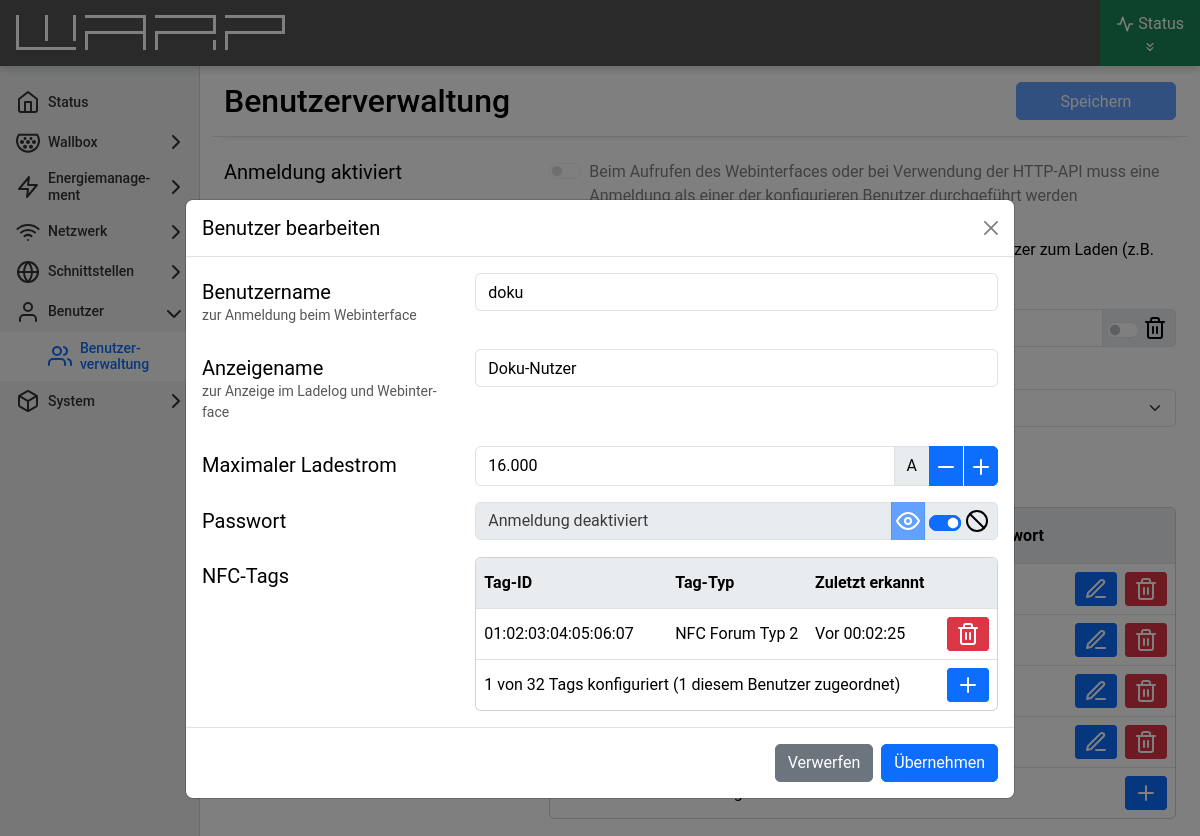Click the house icon beside Status

click(x=29, y=102)
